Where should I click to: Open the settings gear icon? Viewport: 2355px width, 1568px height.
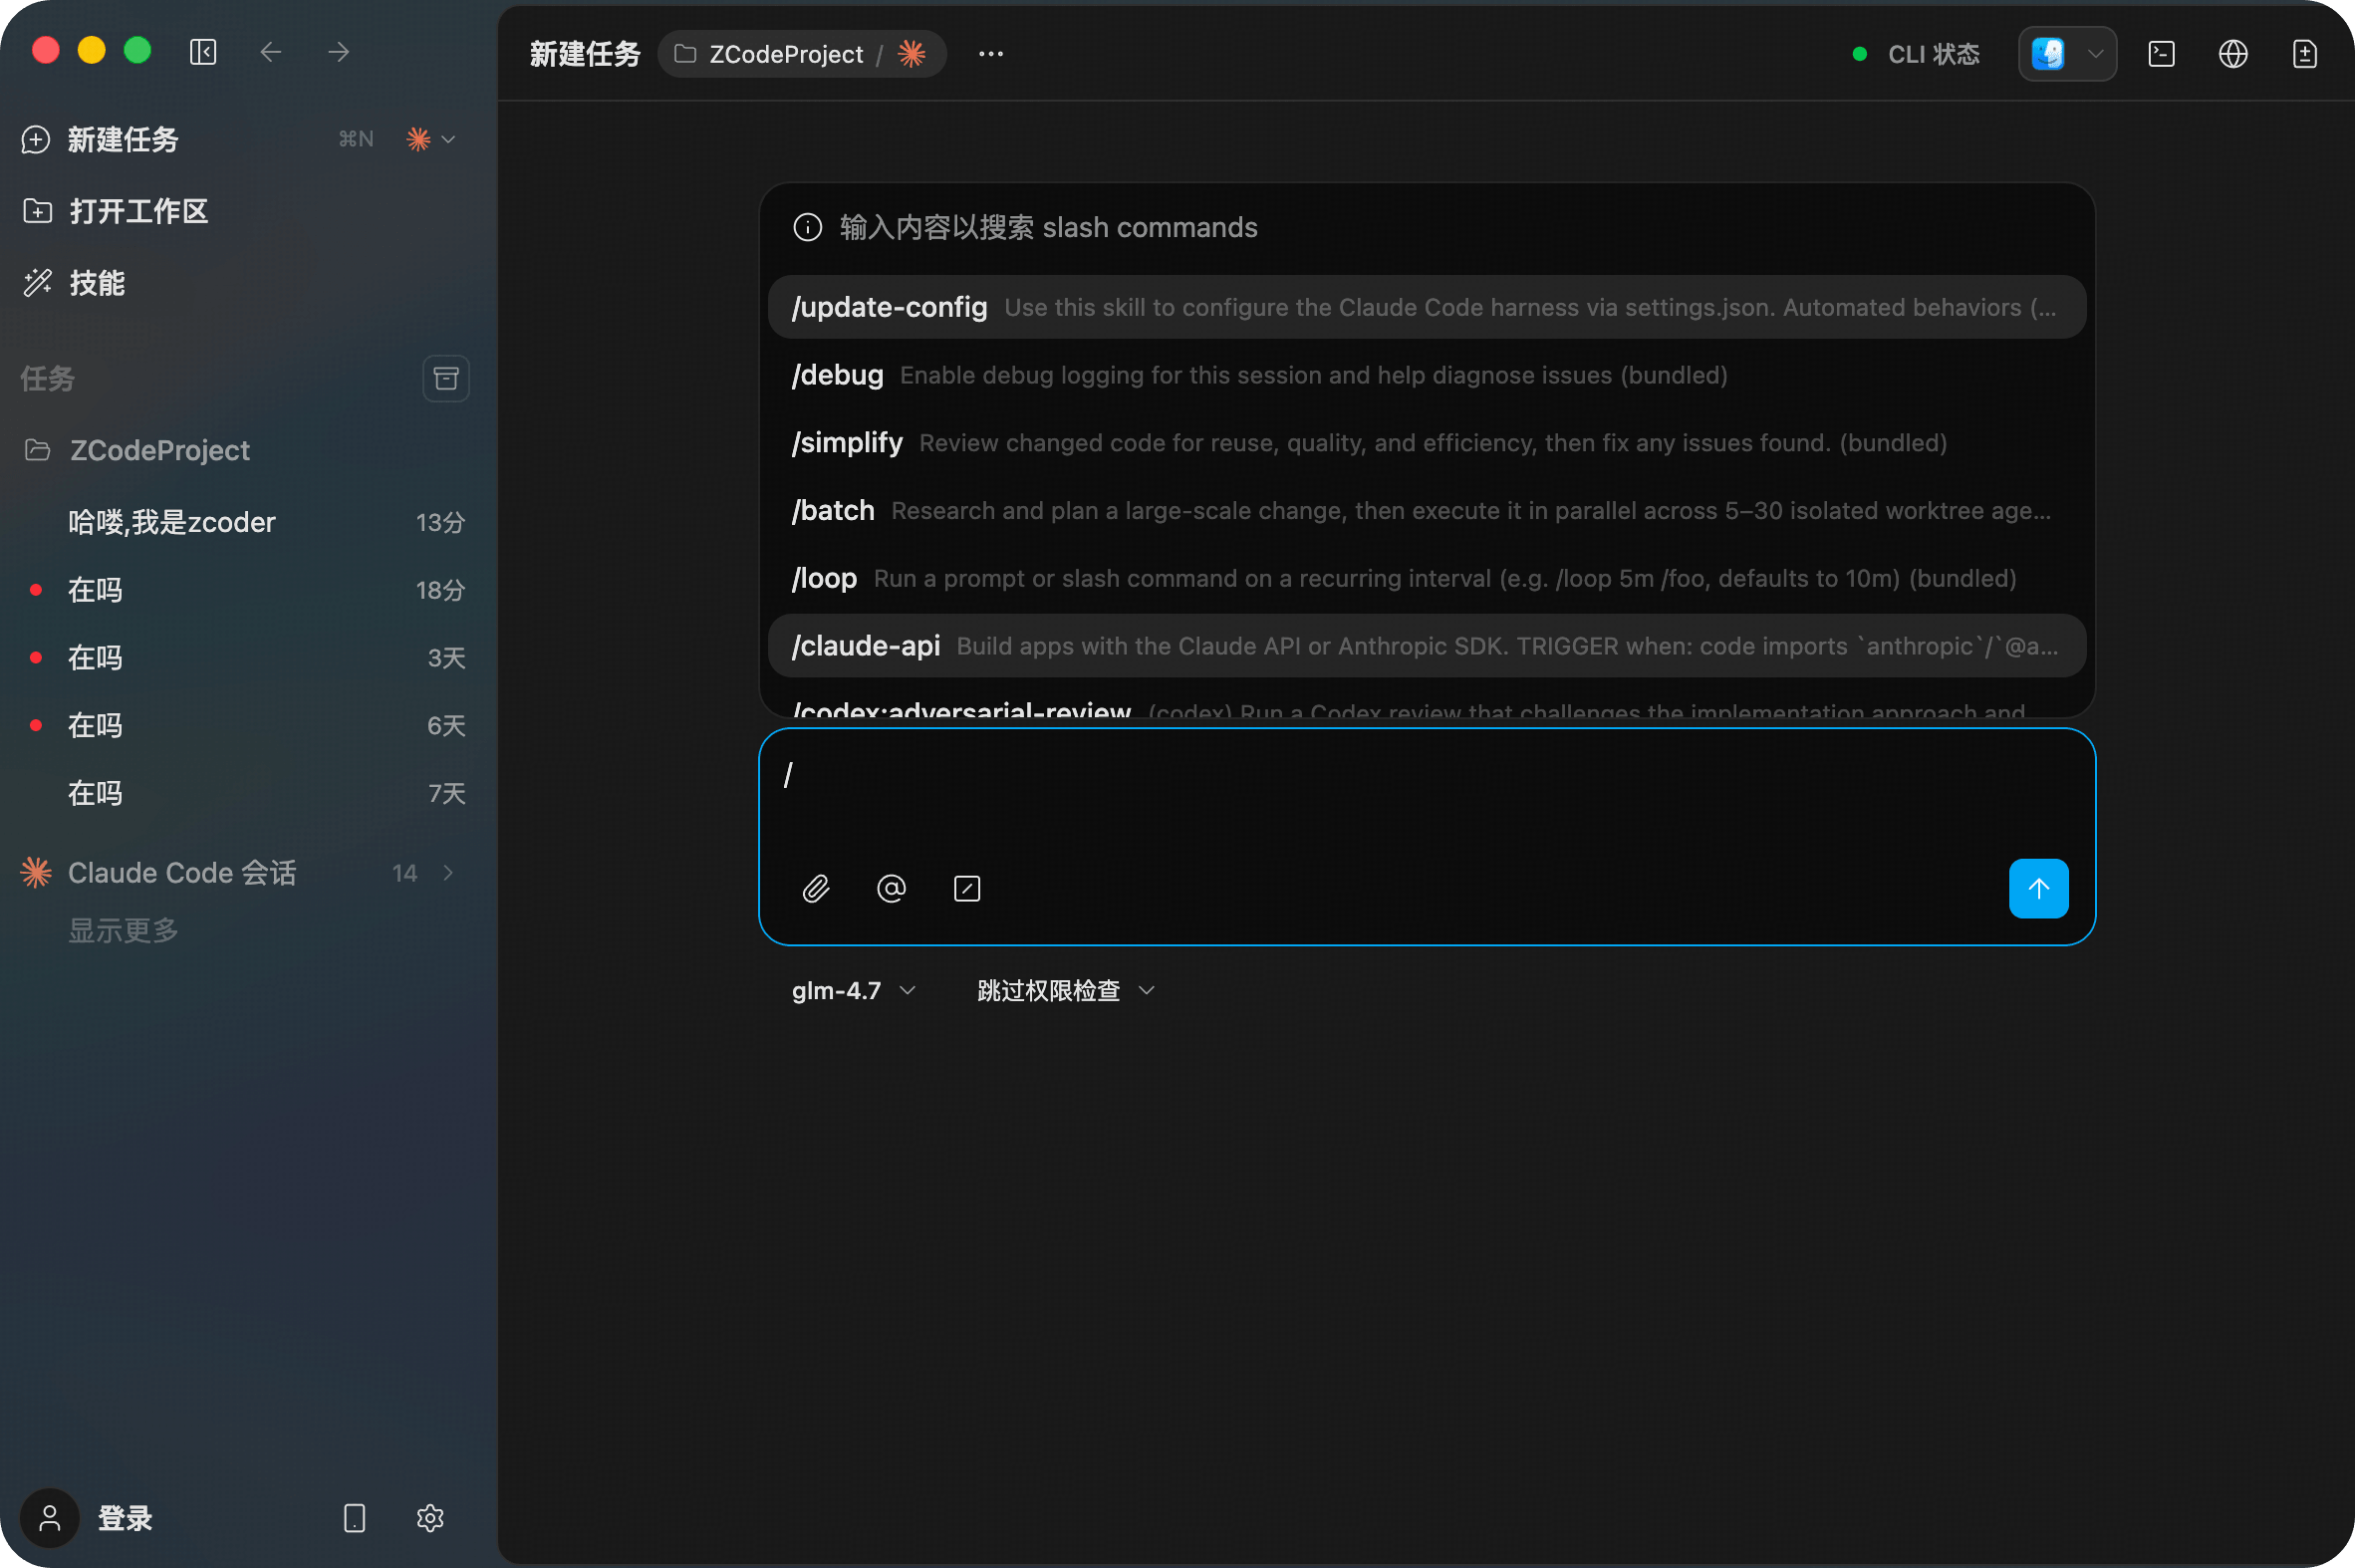[430, 1517]
